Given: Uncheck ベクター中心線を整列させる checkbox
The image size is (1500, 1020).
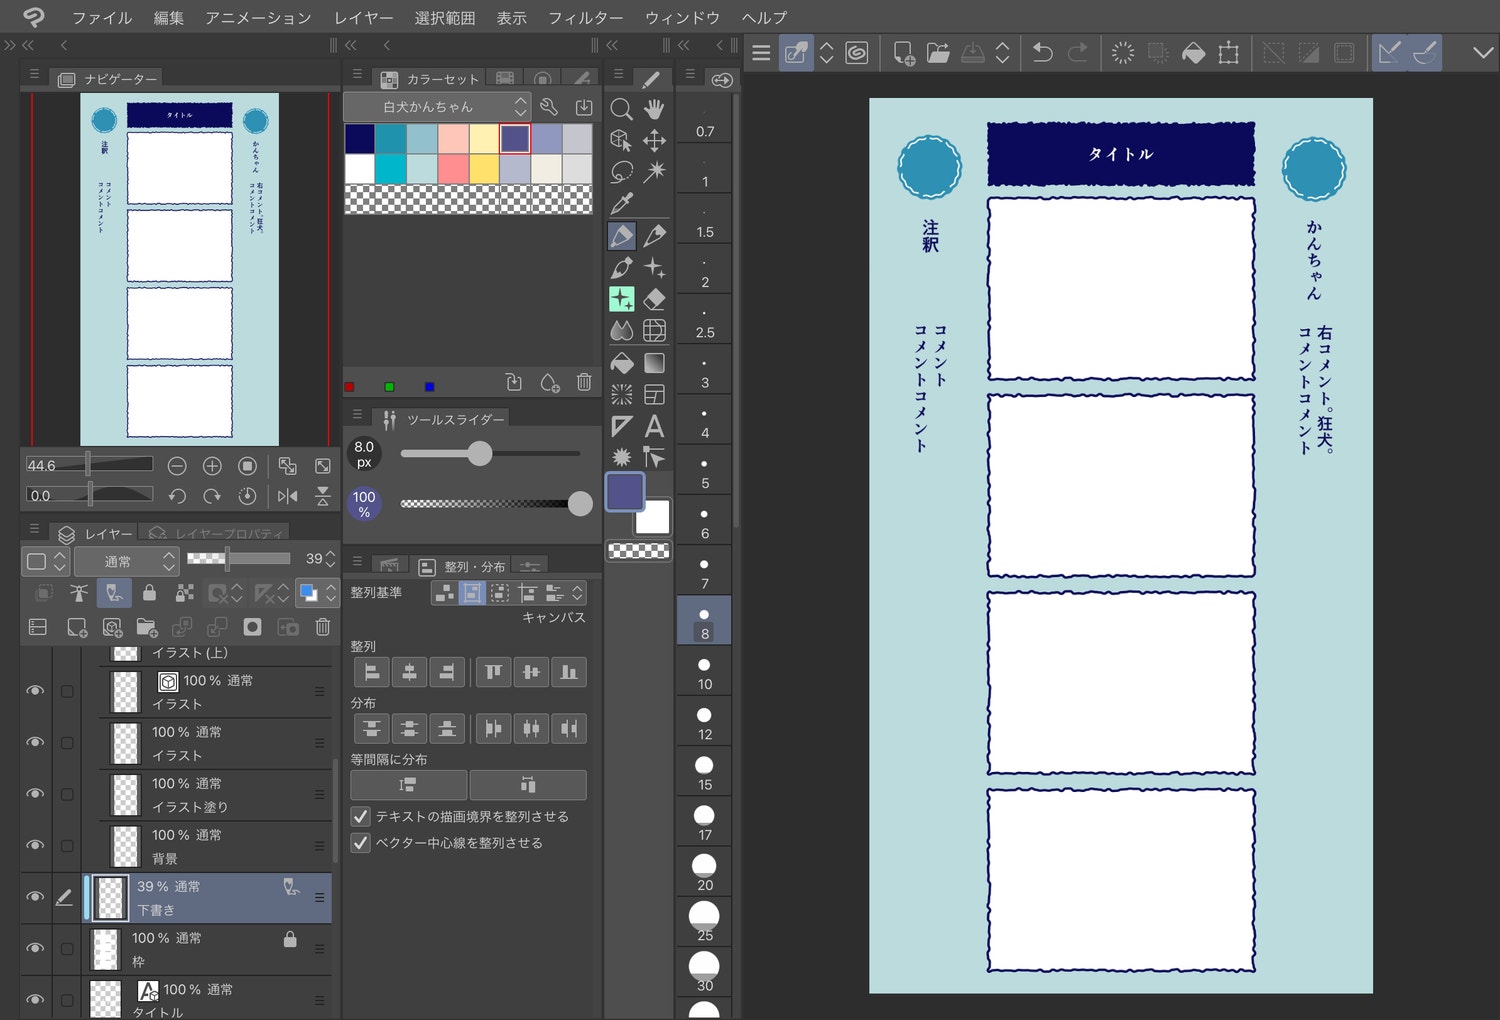Looking at the screenshot, I should click(x=361, y=843).
